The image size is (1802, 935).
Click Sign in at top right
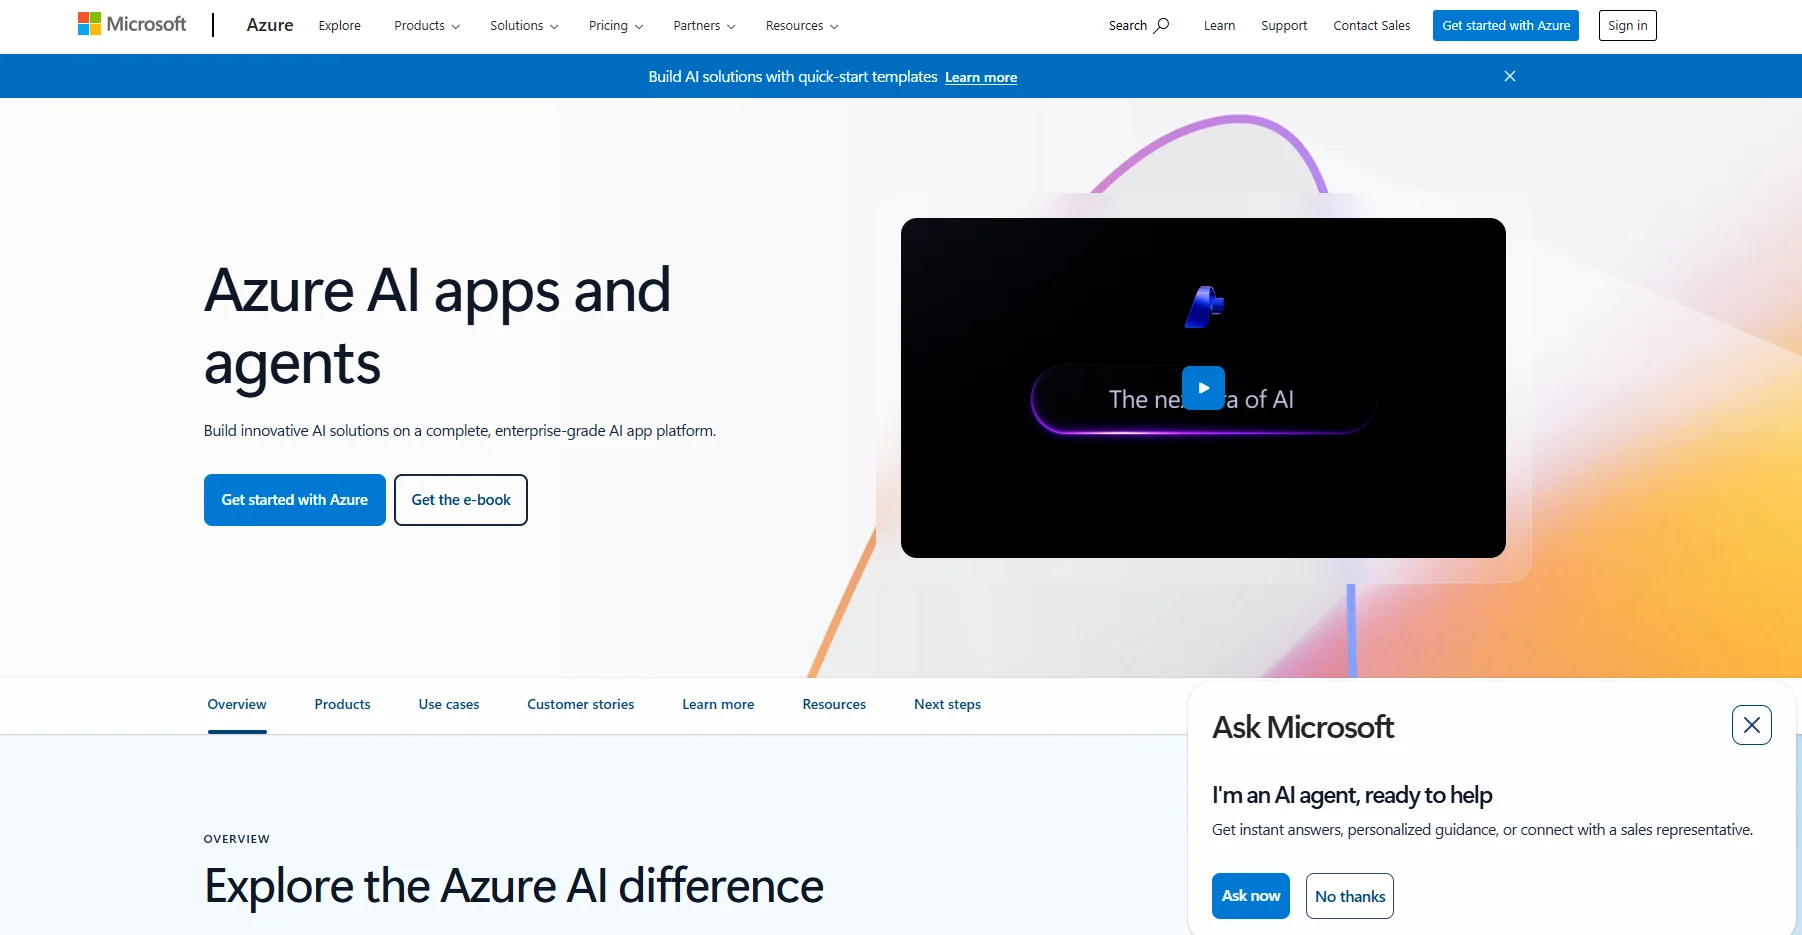[x=1627, y=25]
